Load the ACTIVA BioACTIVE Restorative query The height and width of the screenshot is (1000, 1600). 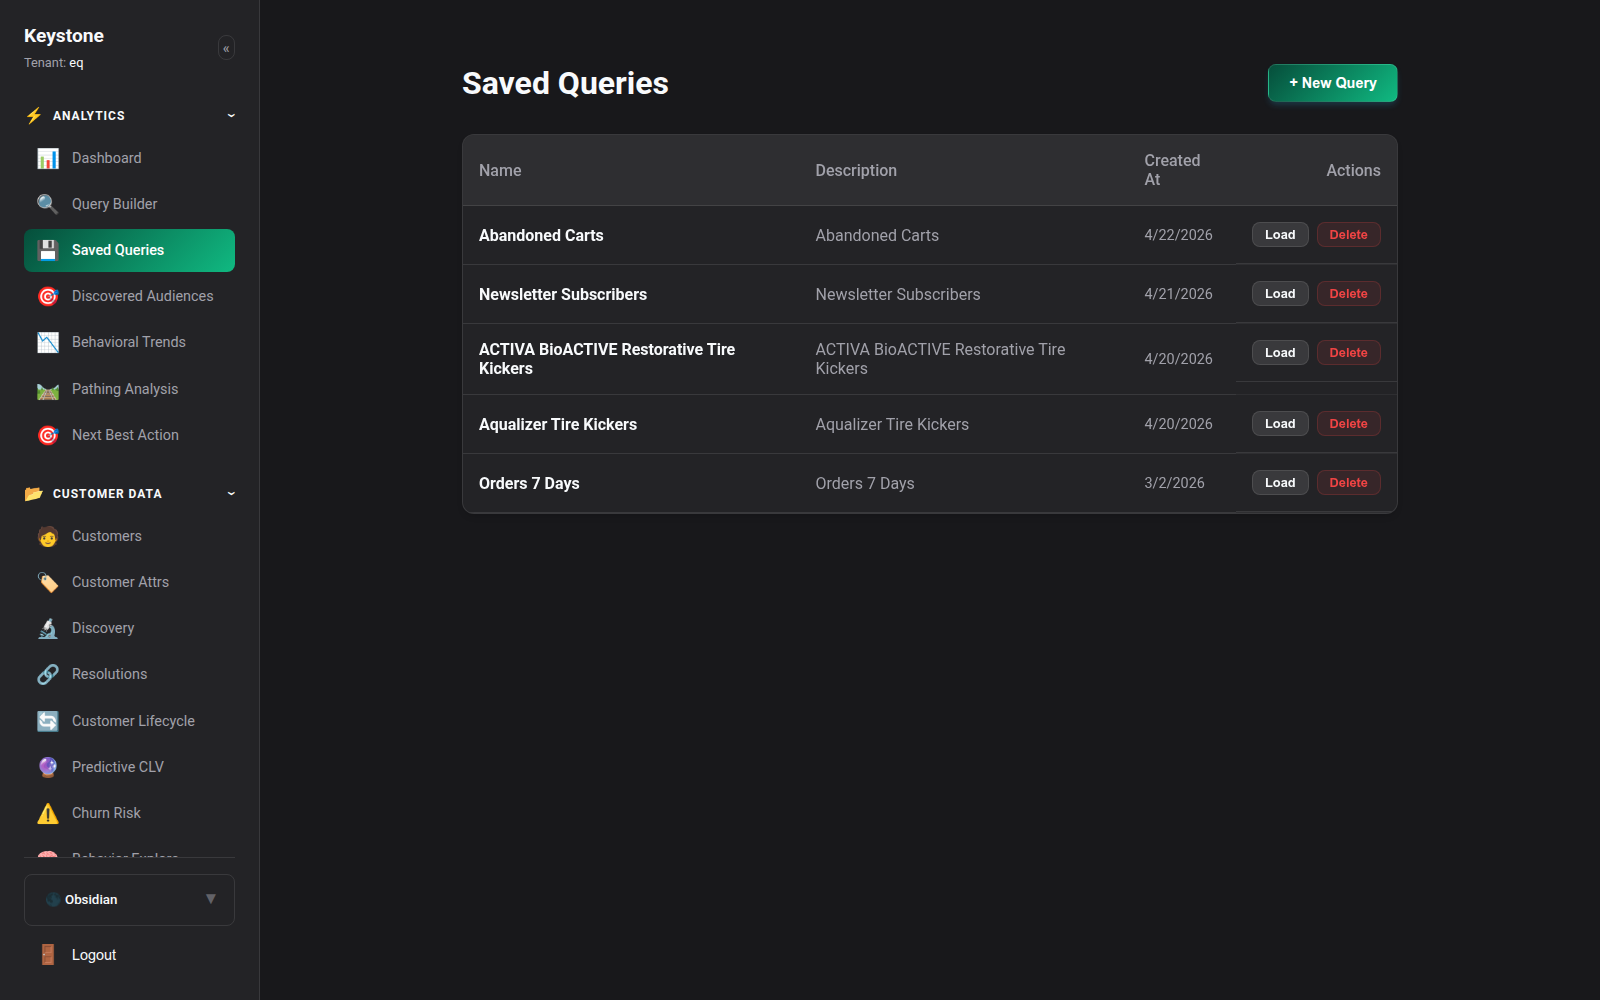coord(1280,353)
